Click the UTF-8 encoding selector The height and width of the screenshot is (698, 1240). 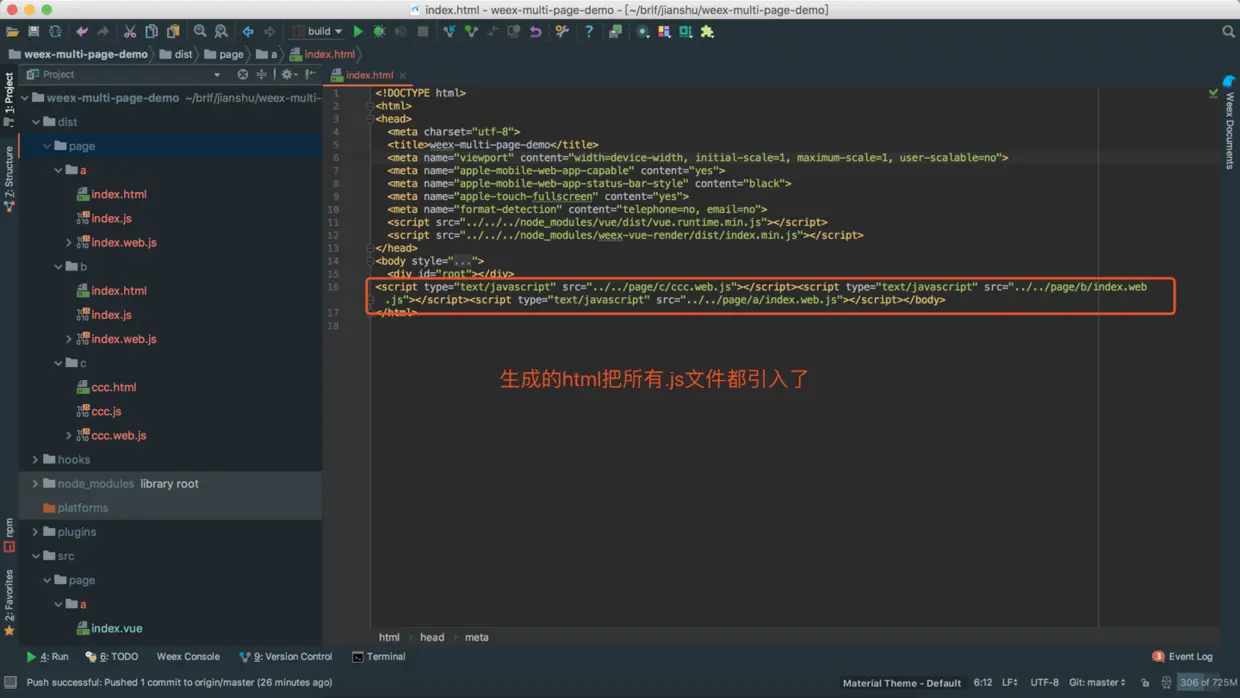tap(1044, 683)
